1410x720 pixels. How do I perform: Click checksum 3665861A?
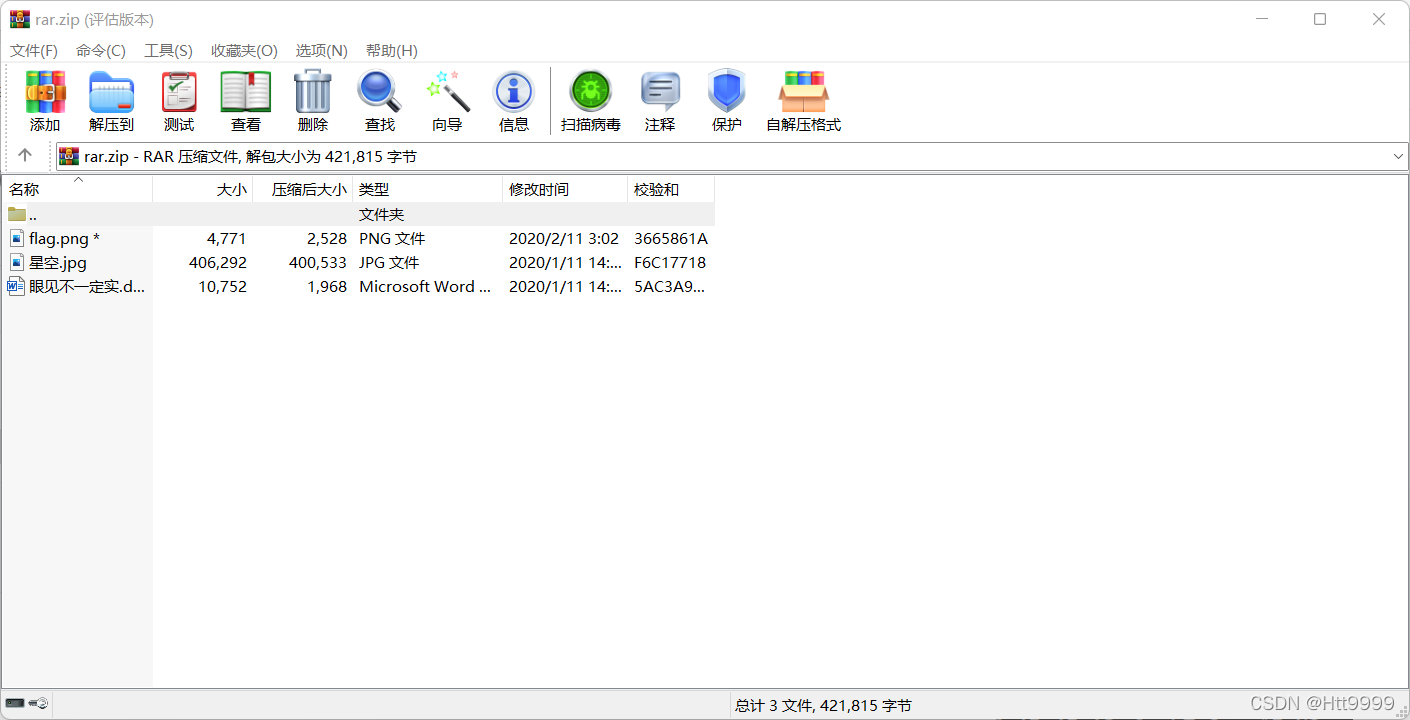point(671,238)
